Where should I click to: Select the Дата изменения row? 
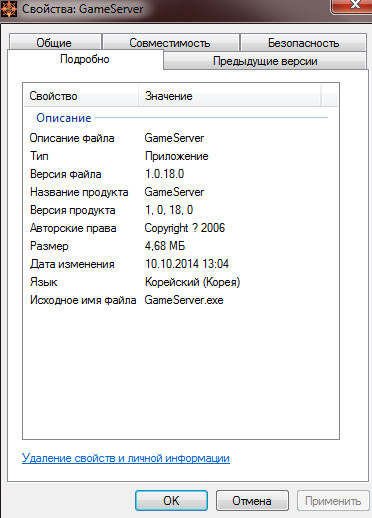tap(181, 264)
